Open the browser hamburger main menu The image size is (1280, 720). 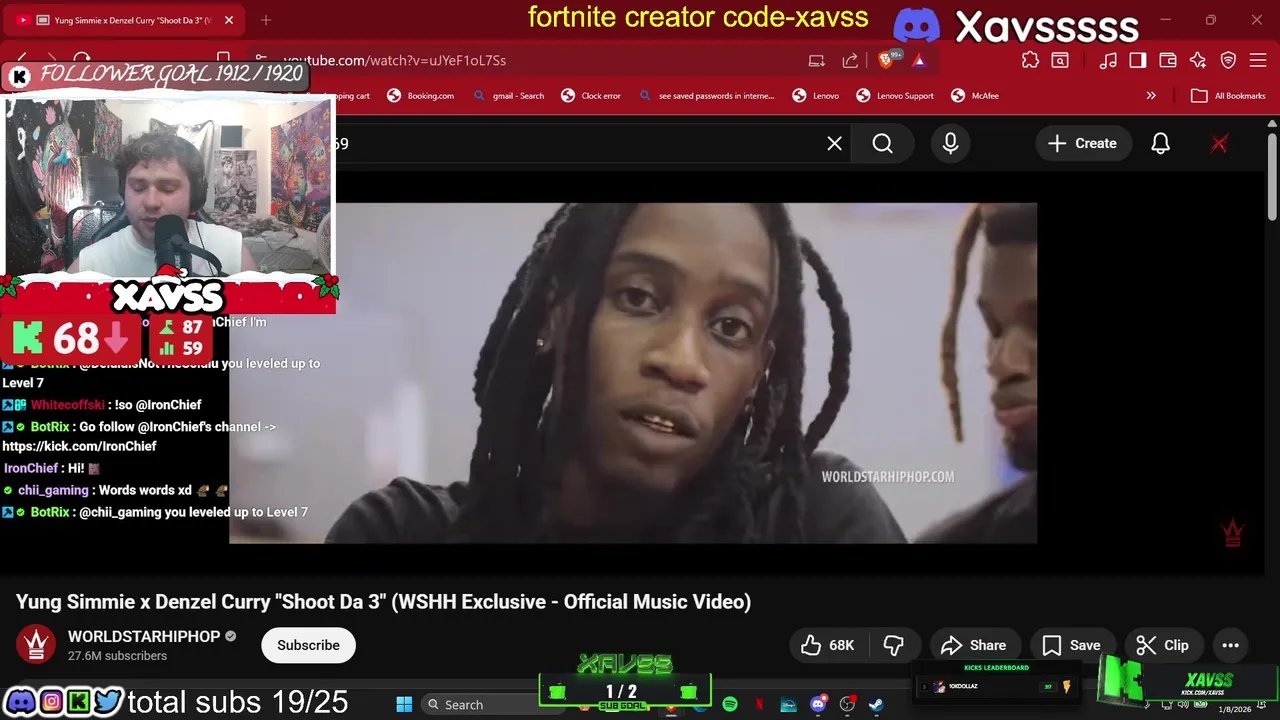coord(1259,60)
